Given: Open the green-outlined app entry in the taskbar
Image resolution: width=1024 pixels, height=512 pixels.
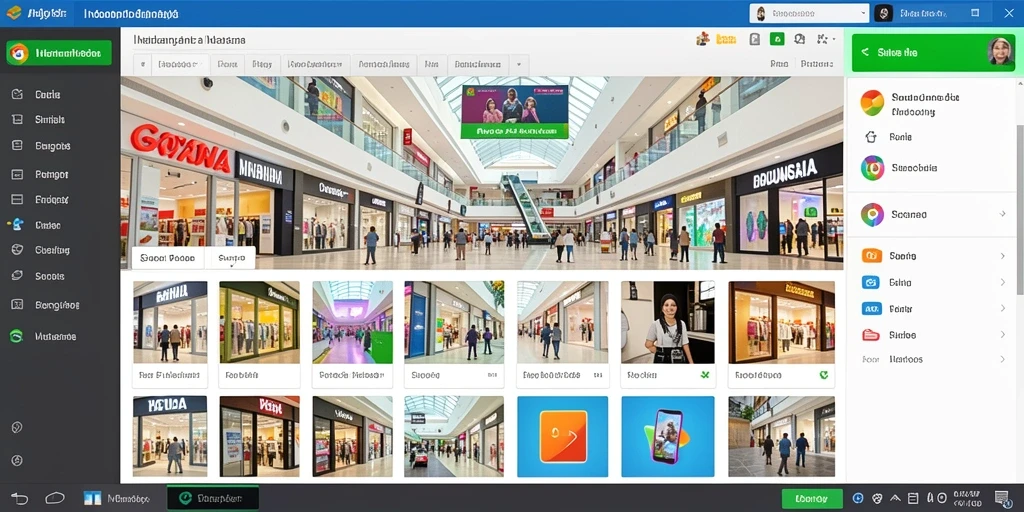Looking at the screenshot, I should click(x=213, y=498).
